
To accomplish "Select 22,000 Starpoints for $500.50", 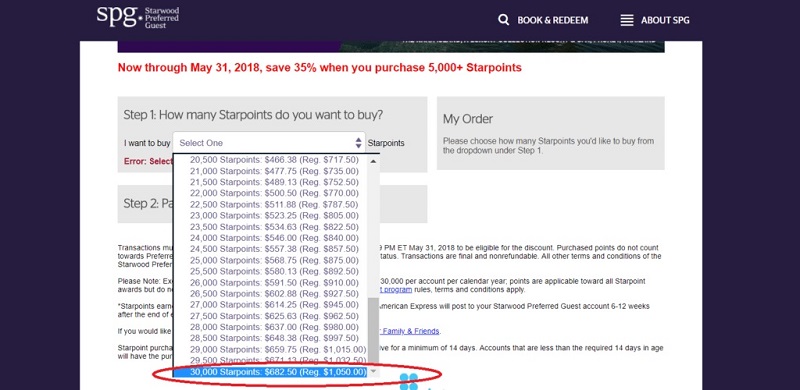I will tap(270, 193).
